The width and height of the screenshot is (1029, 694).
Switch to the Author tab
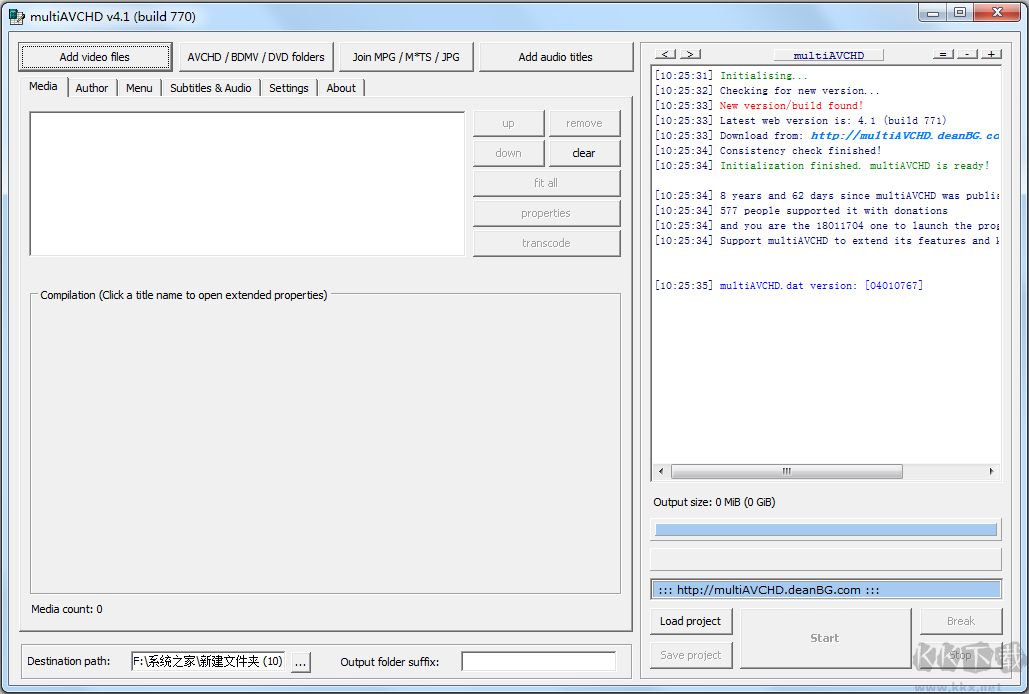(x=92, y=88)
